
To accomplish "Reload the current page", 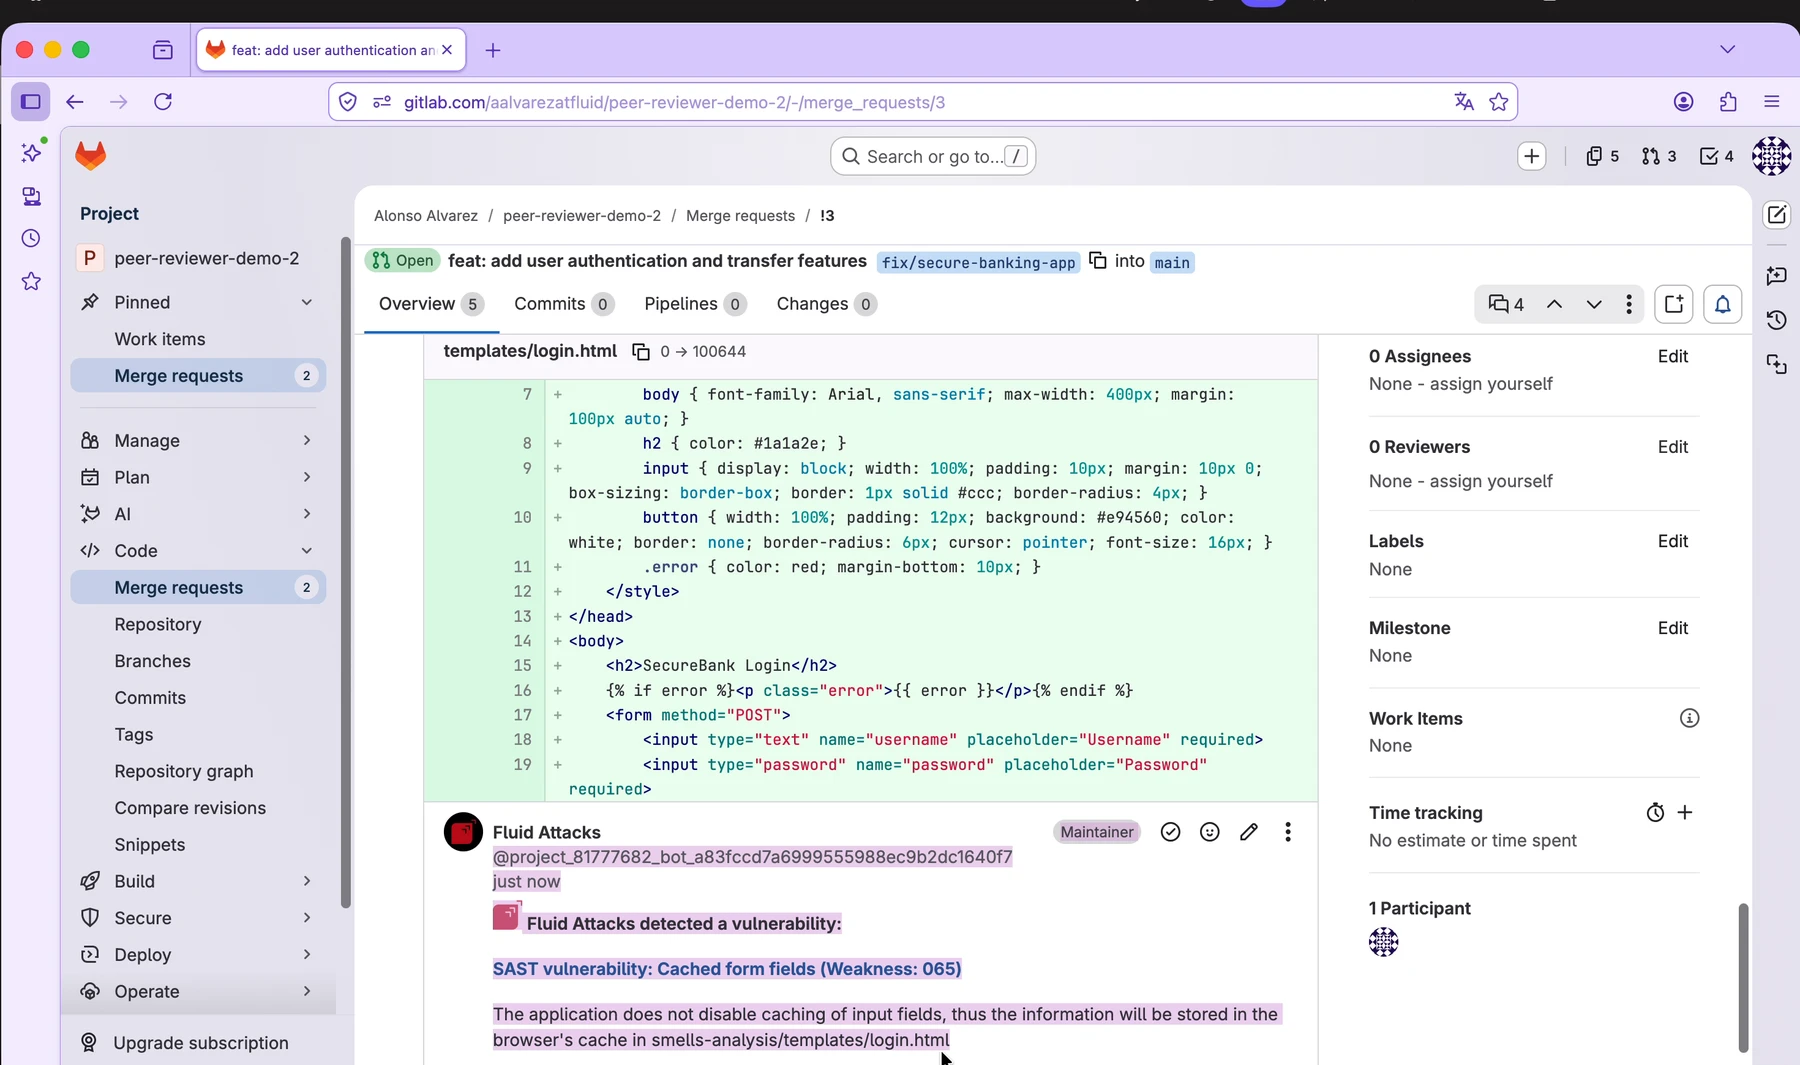I will (163, 102).
